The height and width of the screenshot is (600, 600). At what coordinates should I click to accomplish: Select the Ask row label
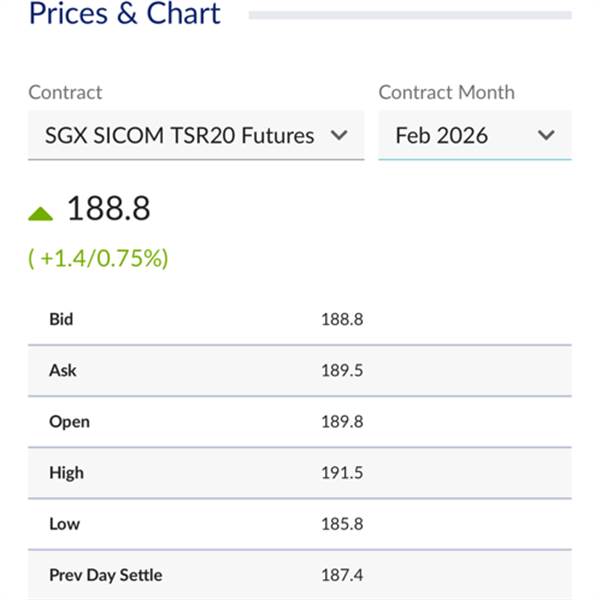62,371
